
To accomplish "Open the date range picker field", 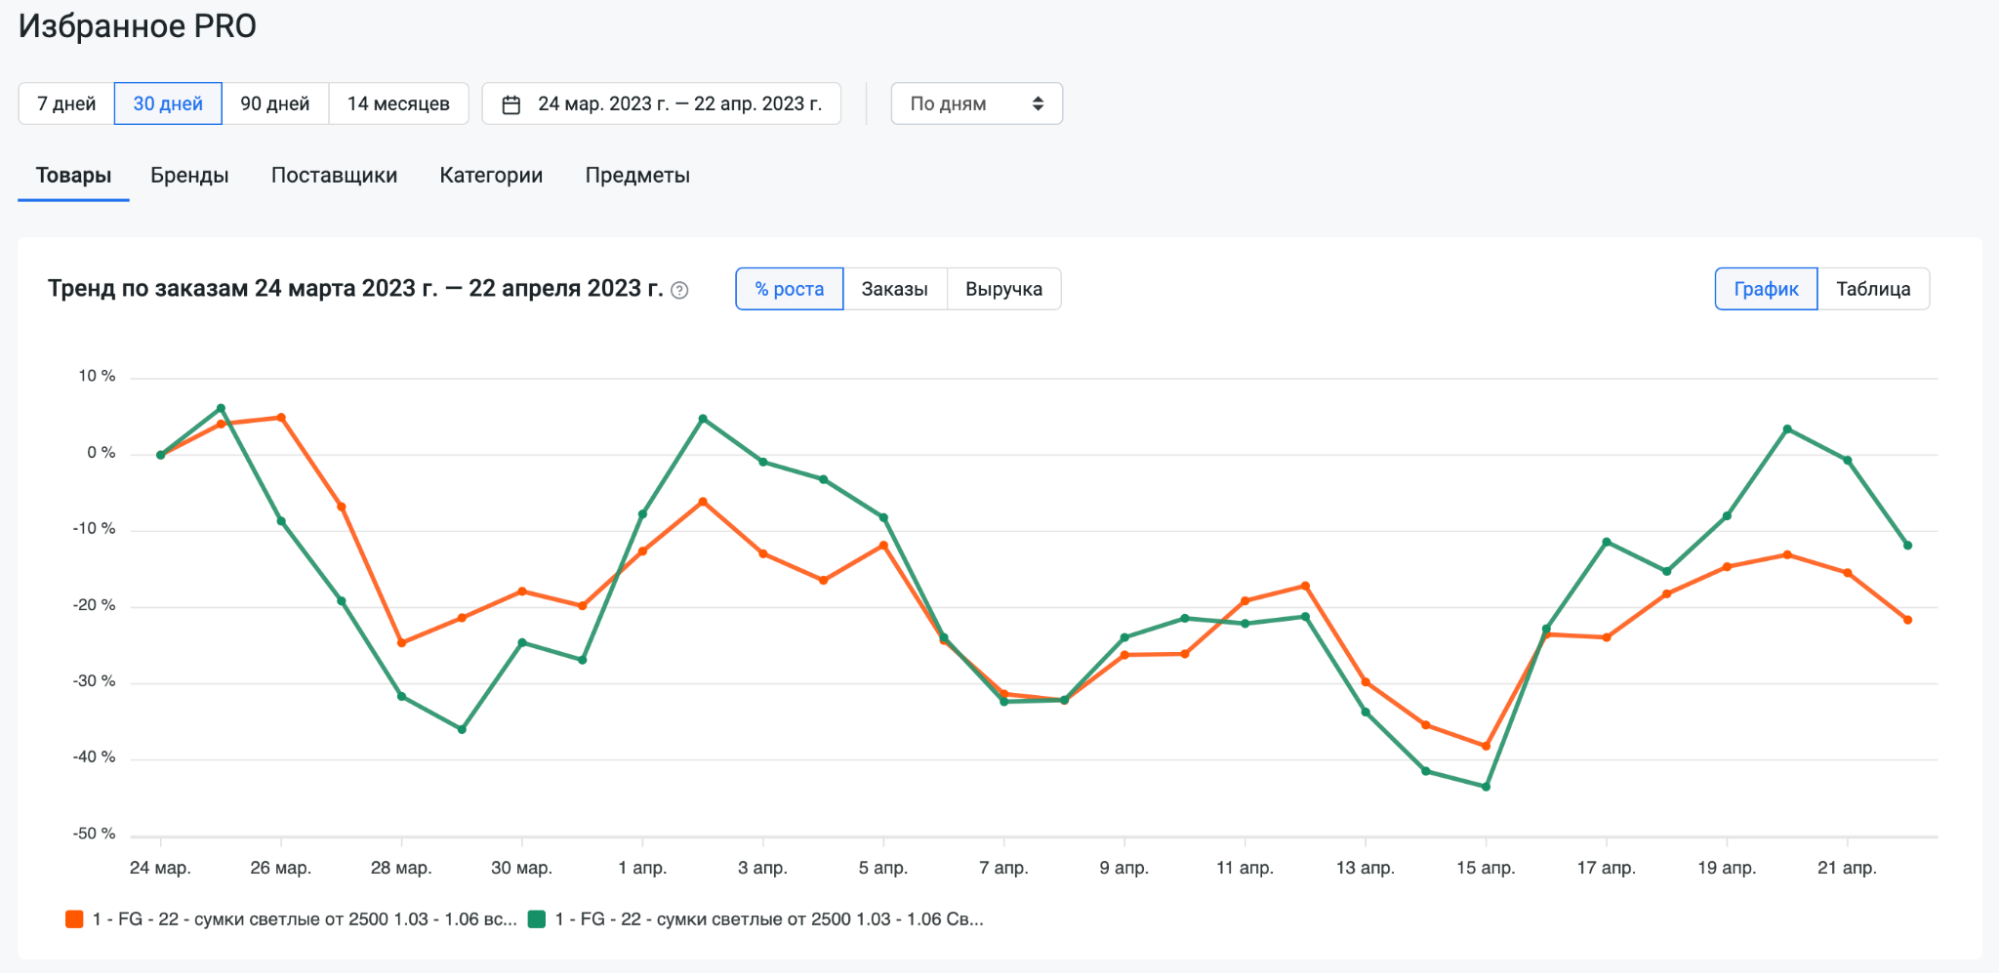I will pos(661,104).
